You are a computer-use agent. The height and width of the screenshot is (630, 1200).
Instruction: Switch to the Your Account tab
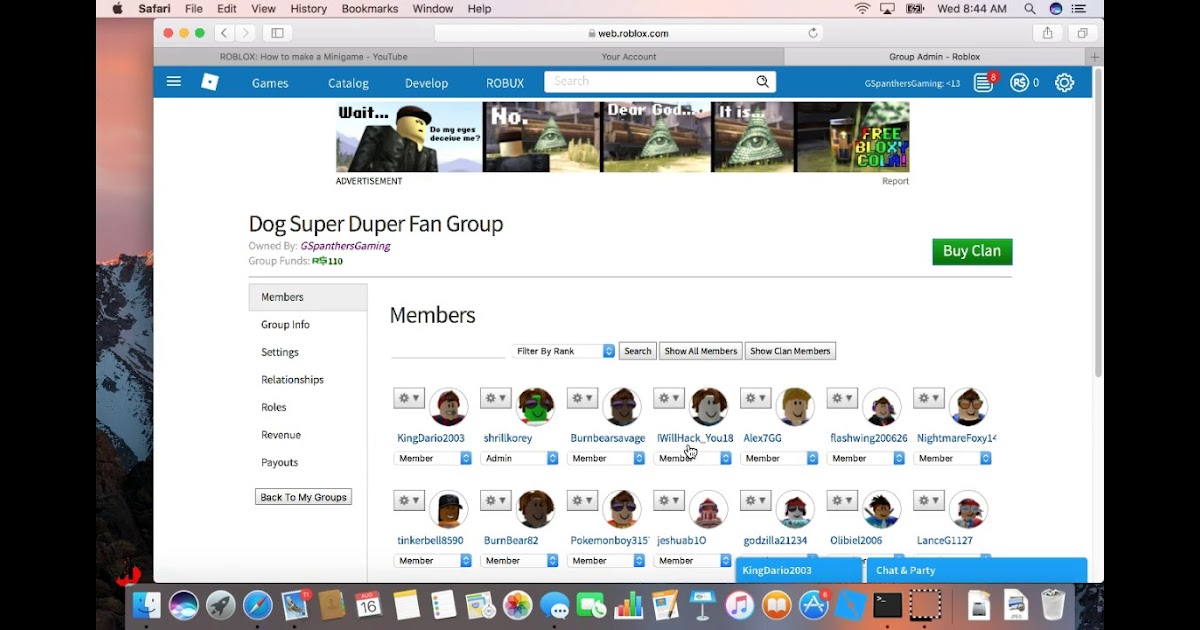coord(629,57)
